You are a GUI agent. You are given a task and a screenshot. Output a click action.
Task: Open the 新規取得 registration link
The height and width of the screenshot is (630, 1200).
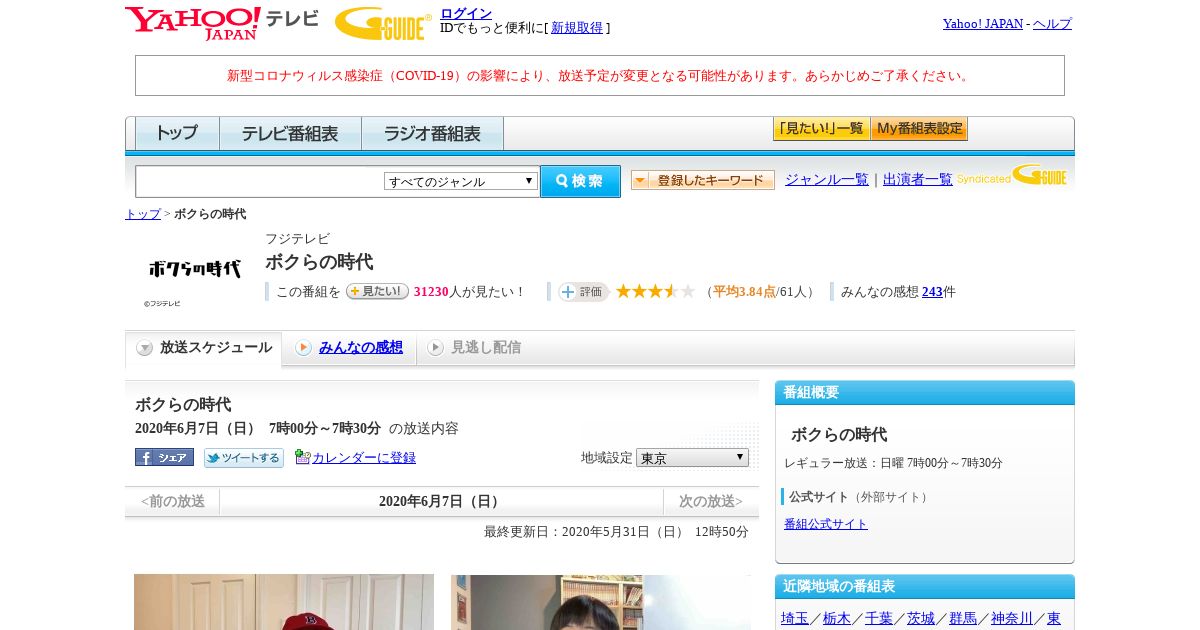(x=577, y=28)
